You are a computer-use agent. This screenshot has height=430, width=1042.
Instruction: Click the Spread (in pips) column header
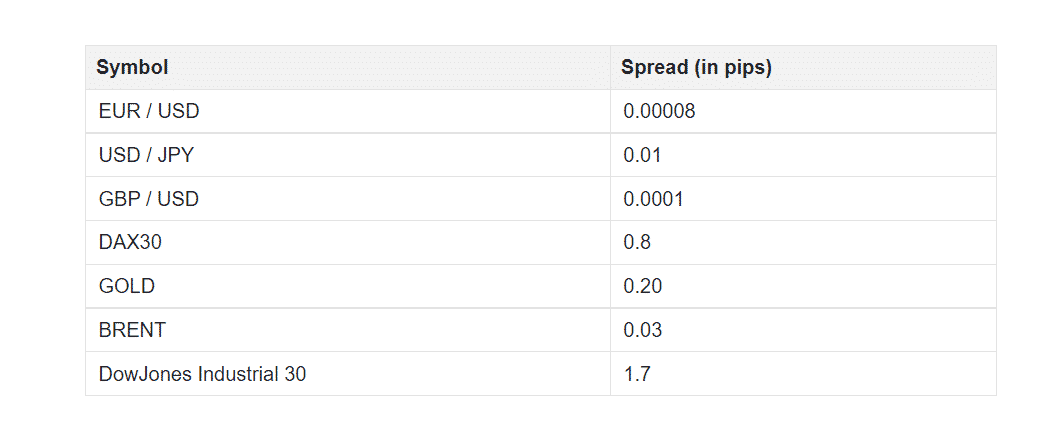(803, 67)
